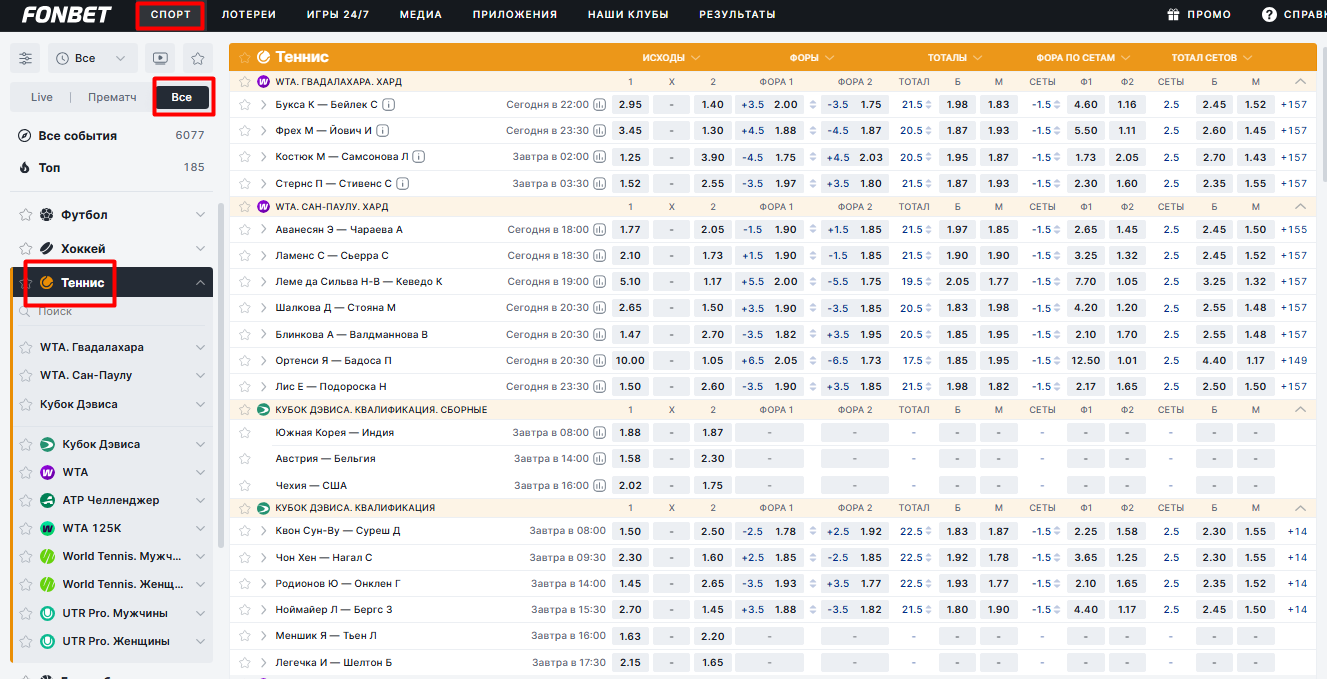Screen dimensions: 1327x679
Task: Click the Хоккей puck icon
Action: tap(46, 248)
